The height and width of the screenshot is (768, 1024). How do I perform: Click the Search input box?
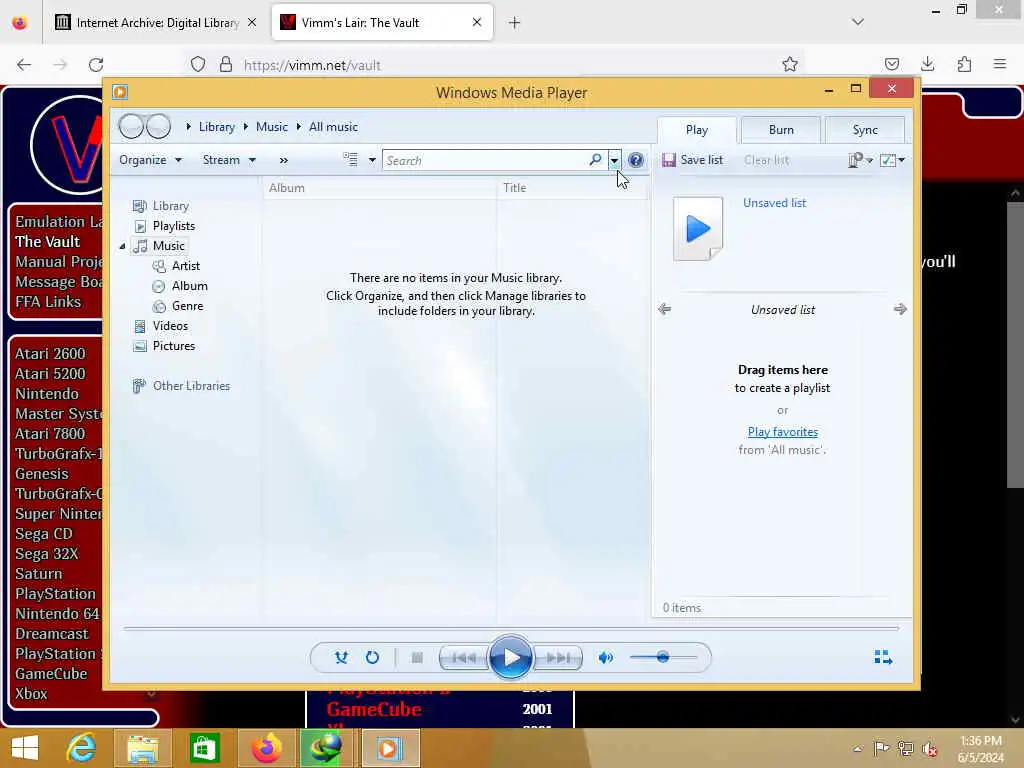pos(487,160)
